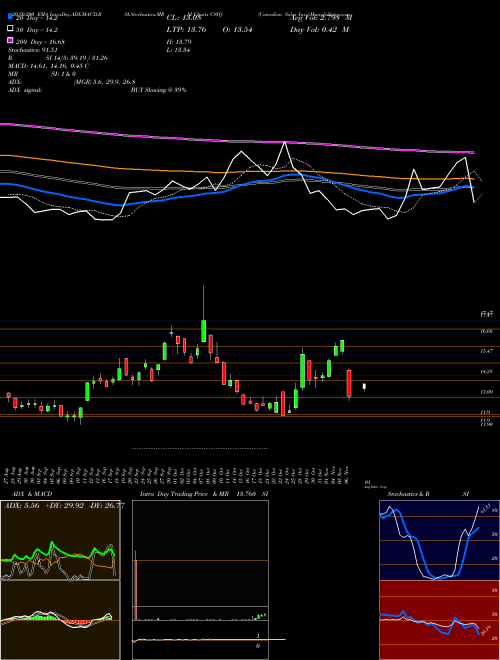The width and height of the screenshot is (500, 660).
Task: Click the MACD: 14.61, 14.16, 0.45 line
Action: click(48, 66)
